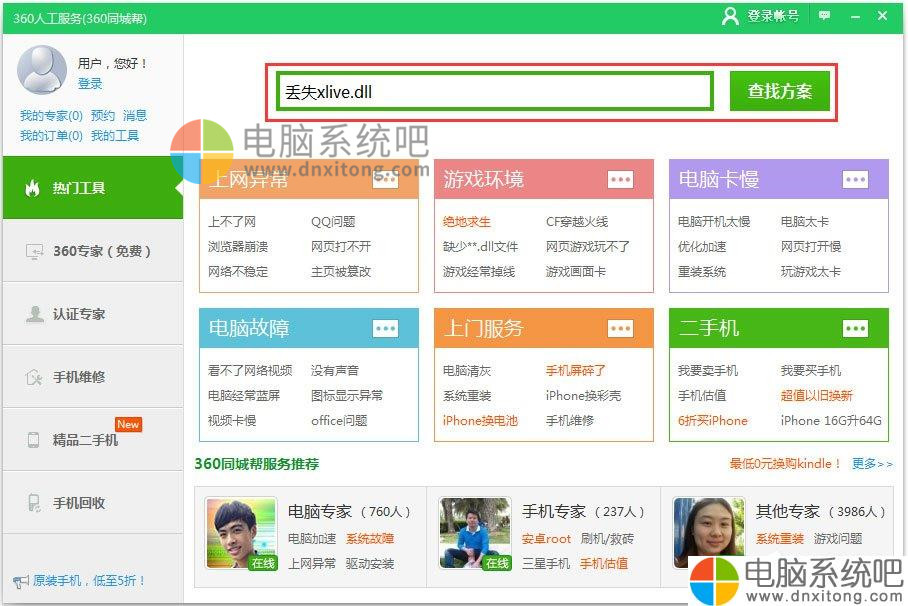
Task: Open the 电脑故障 category header
Action: pyautogui.click(x=309, y=328)
